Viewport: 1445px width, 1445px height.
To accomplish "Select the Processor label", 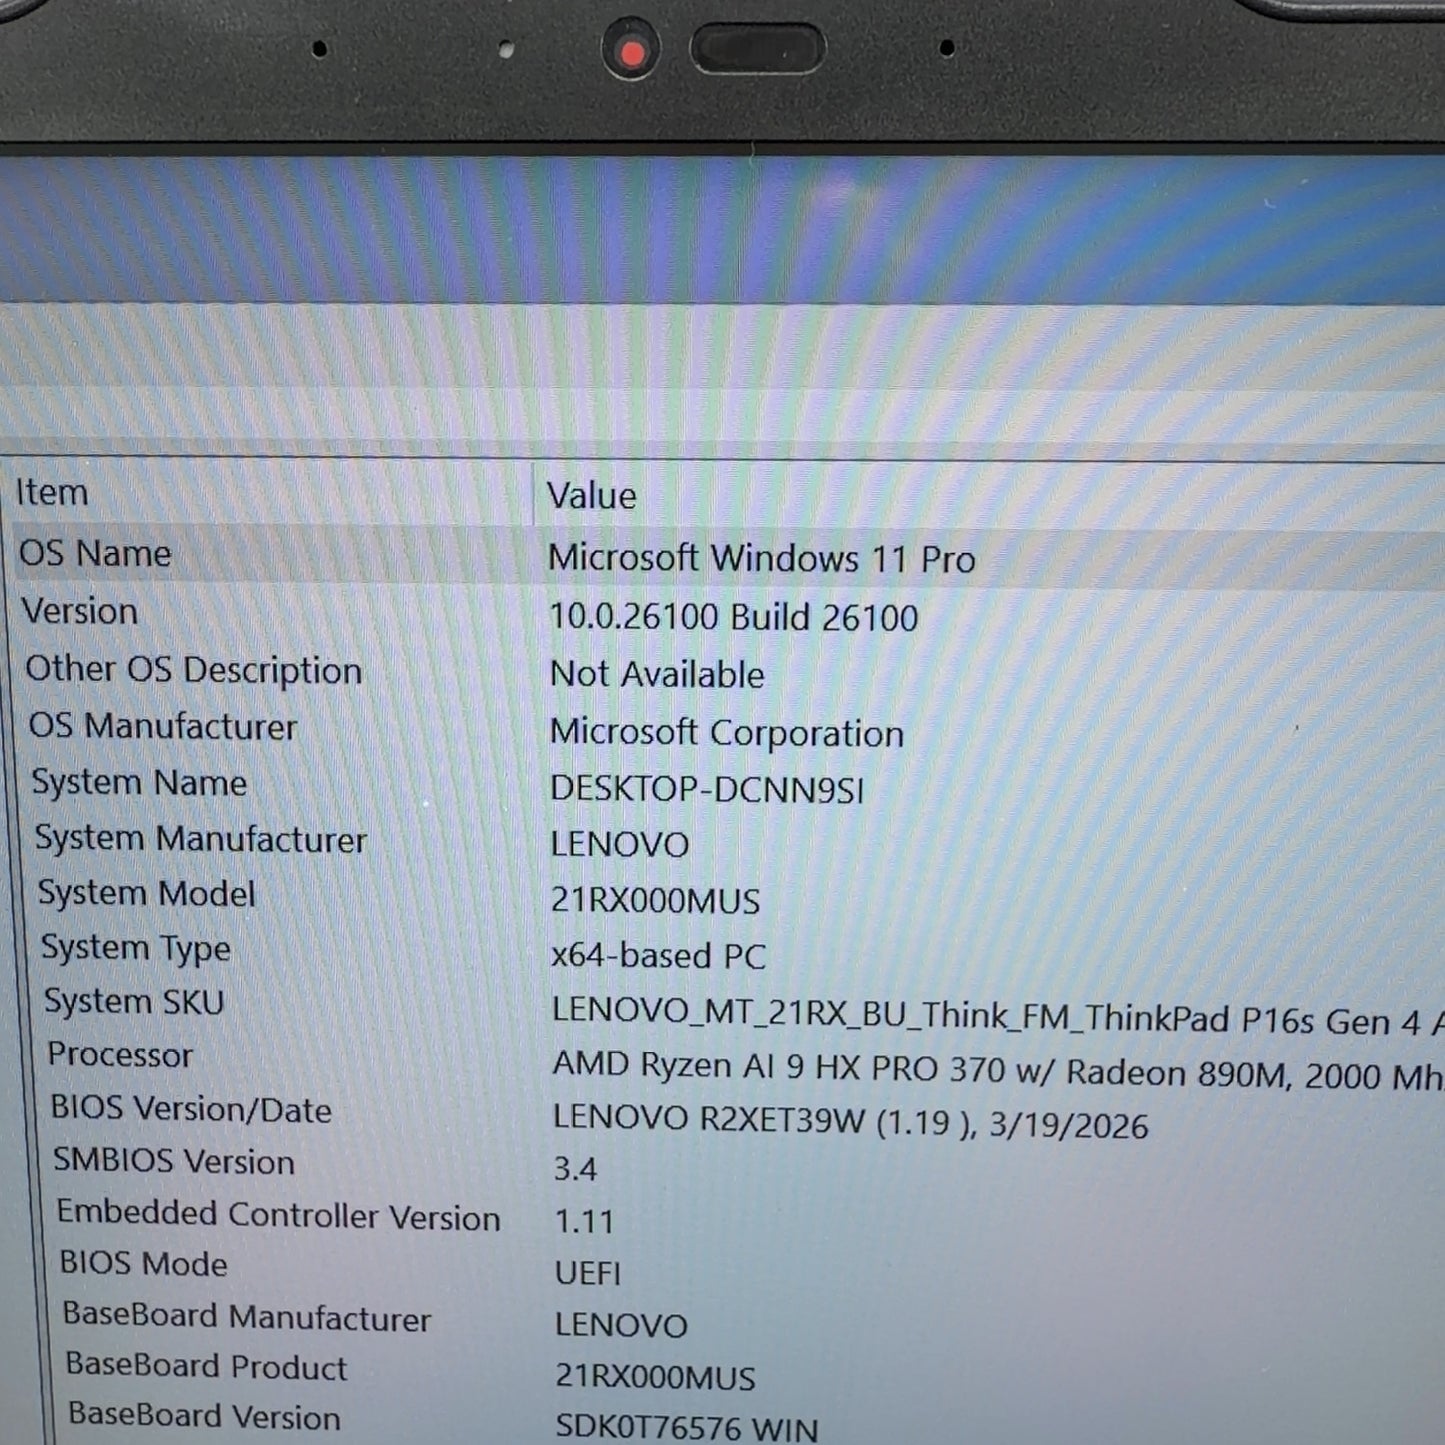I will [x=120, y=1054].
